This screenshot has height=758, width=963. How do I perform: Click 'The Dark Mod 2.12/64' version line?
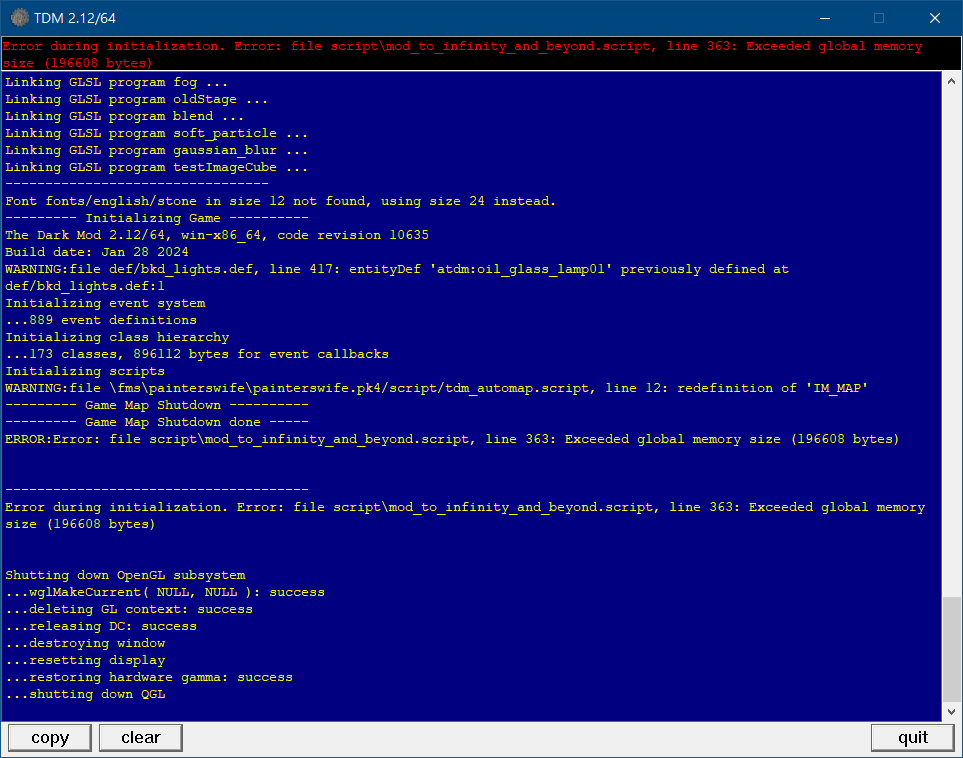point(217,235)
